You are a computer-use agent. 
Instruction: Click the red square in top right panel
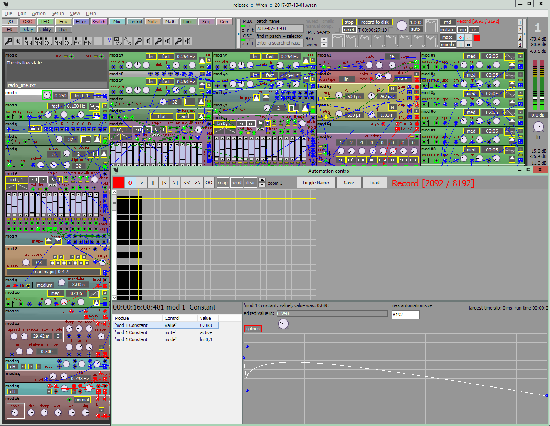pos(477,38)
